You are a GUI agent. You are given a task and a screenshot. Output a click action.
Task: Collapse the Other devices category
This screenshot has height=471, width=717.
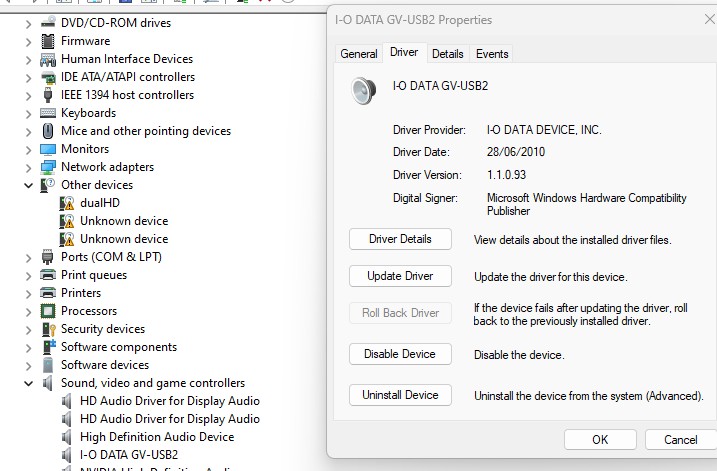click(28, 185)
